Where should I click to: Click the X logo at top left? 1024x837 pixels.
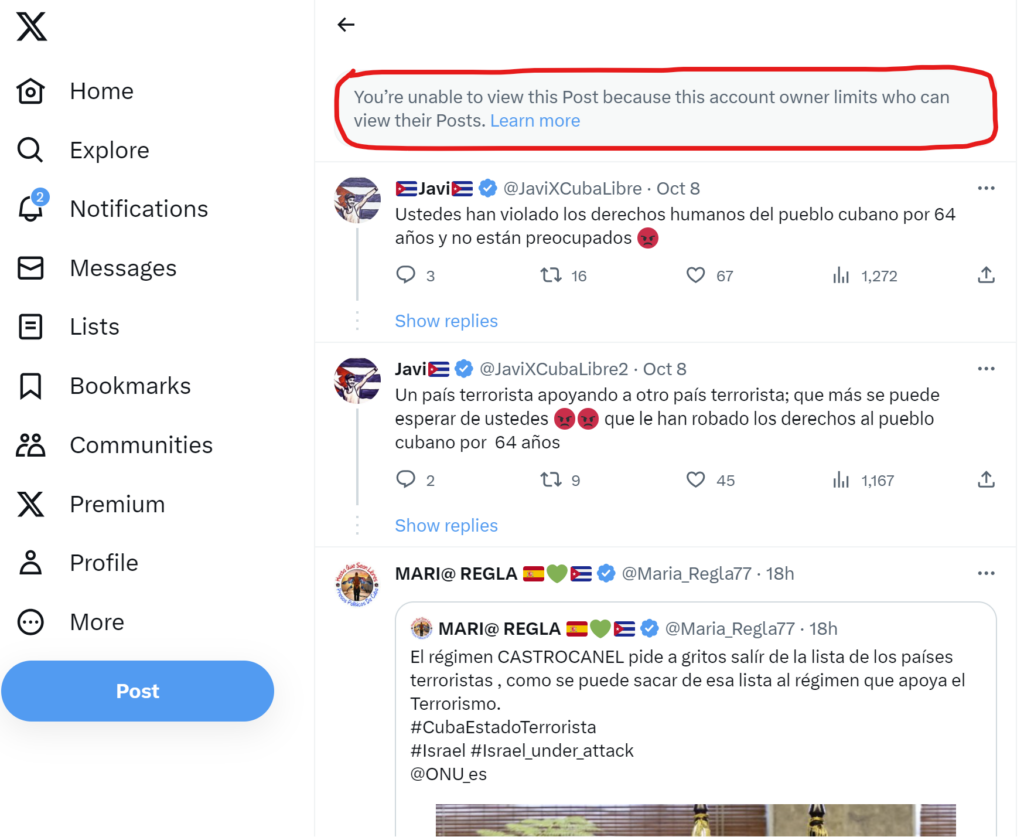tap(31, 27)
